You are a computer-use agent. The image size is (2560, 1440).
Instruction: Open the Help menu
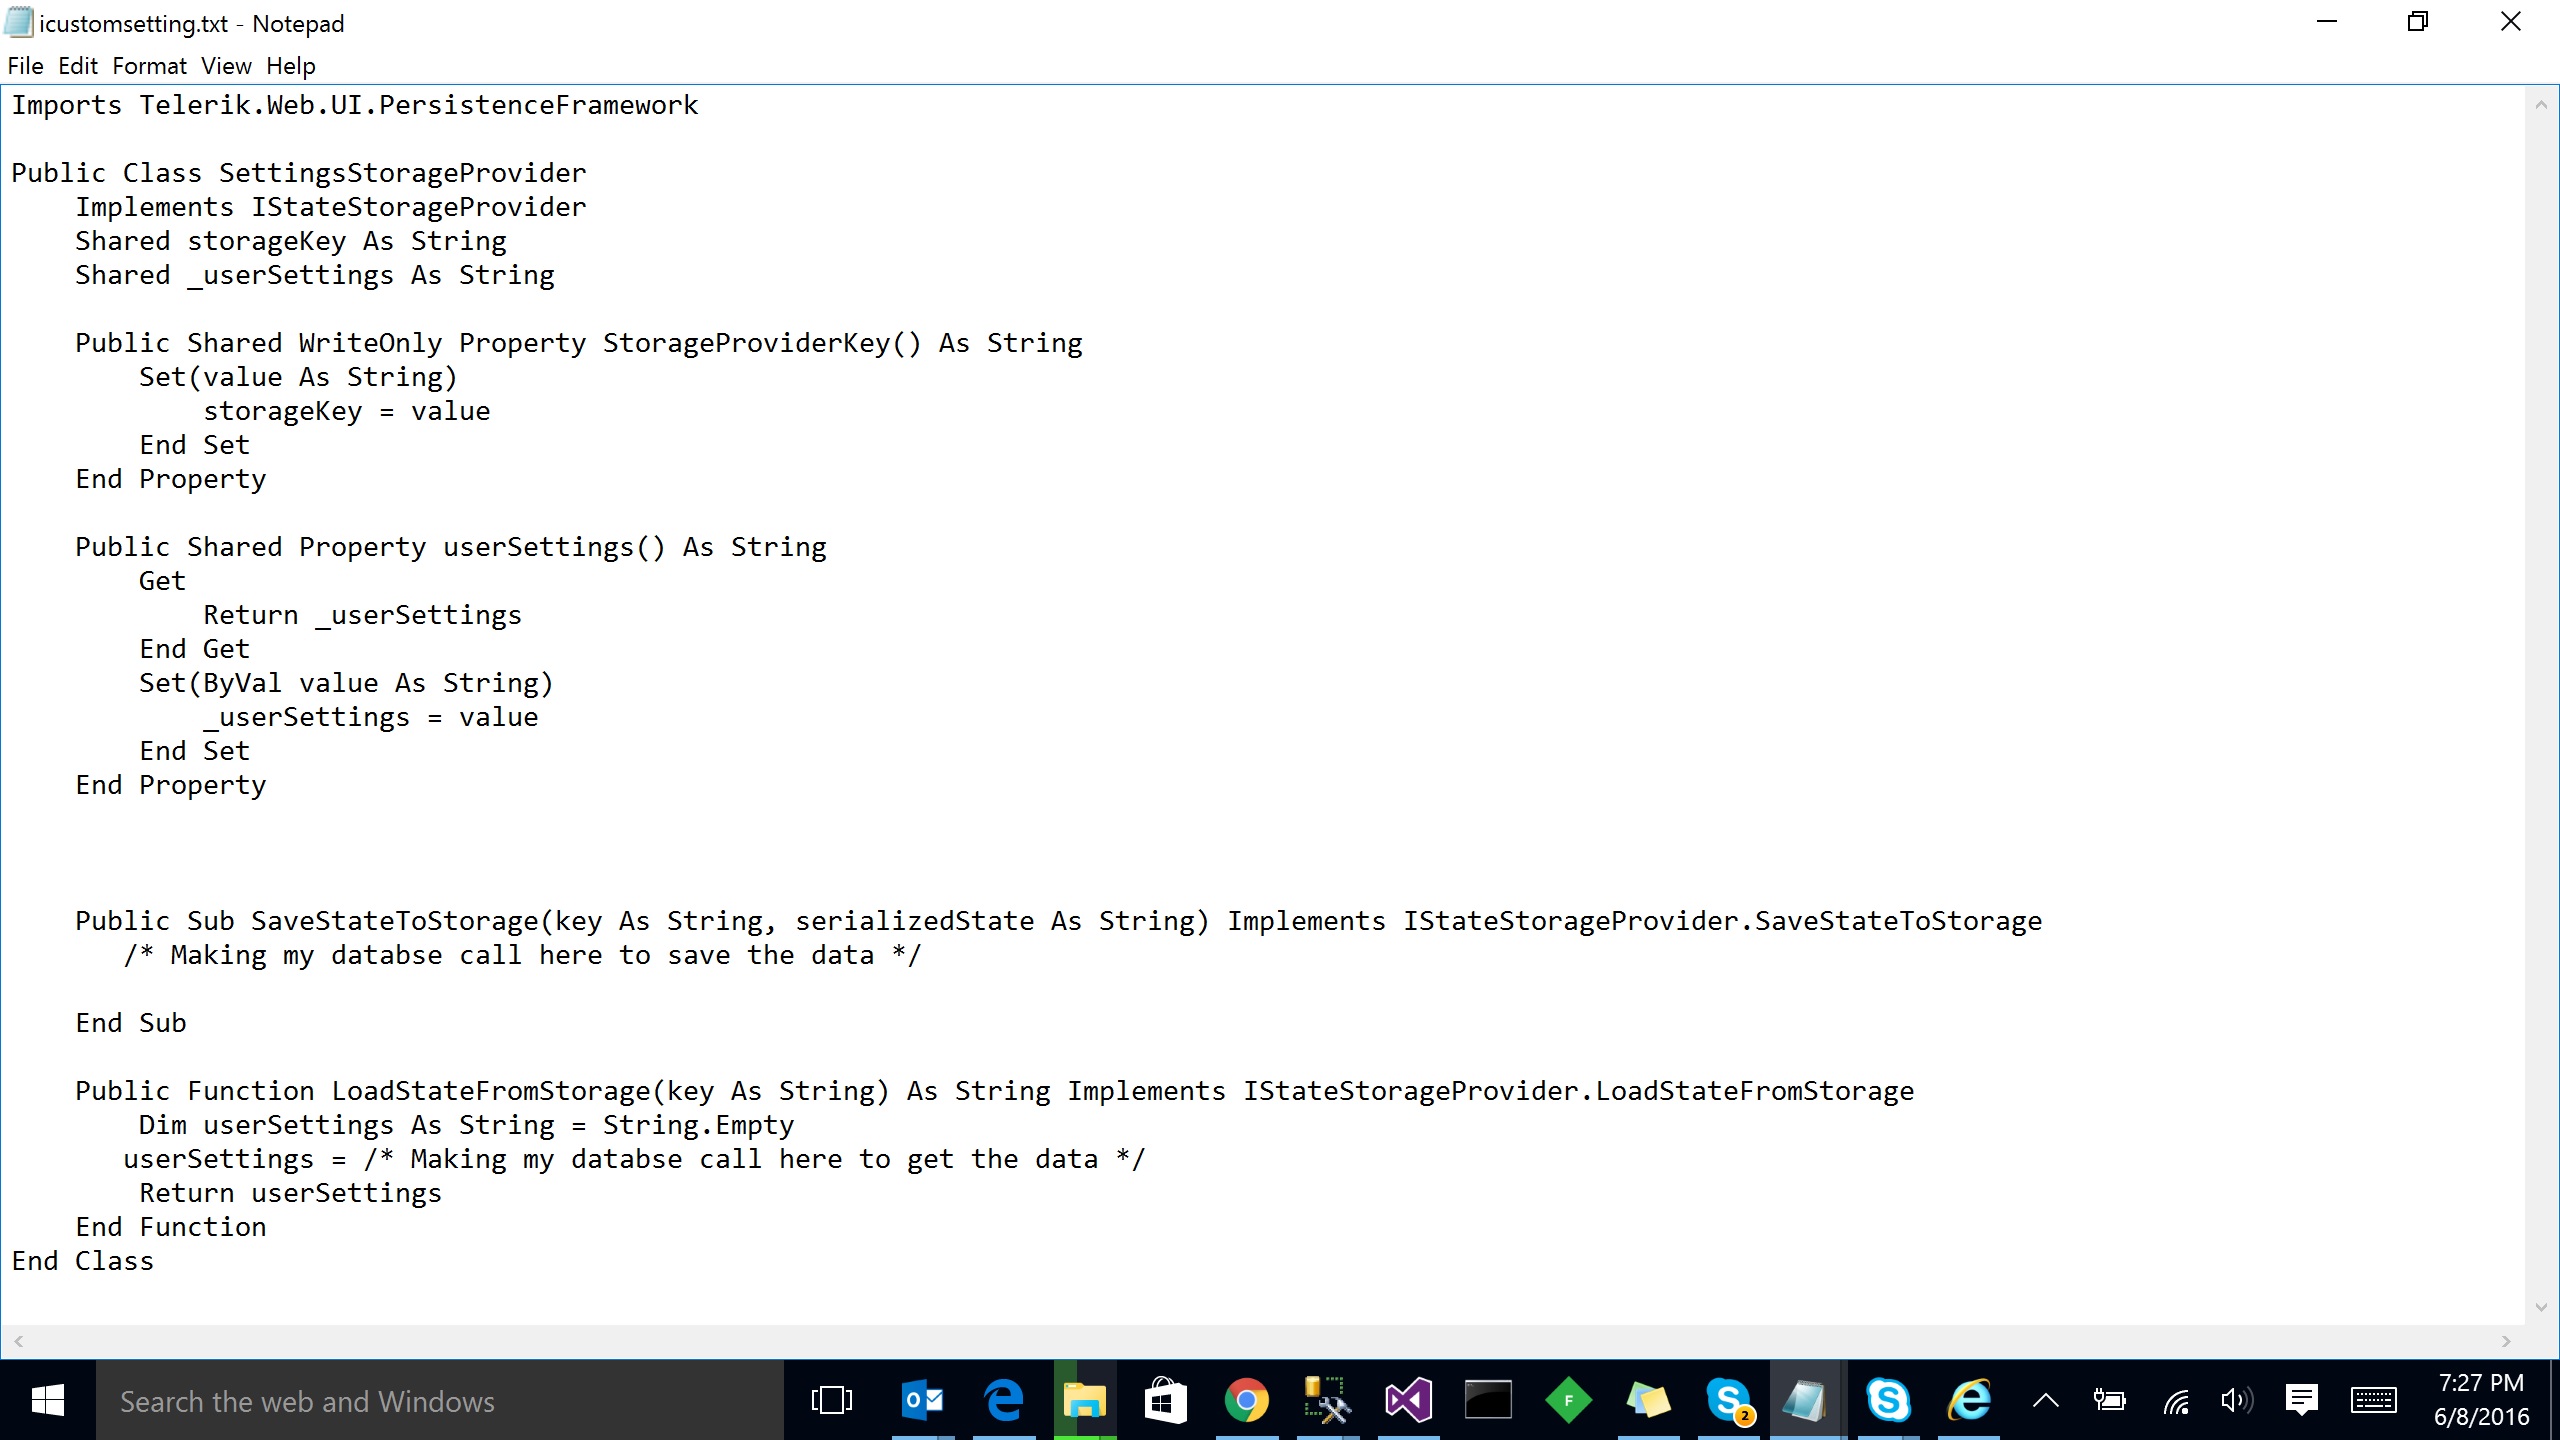(290, 66)
